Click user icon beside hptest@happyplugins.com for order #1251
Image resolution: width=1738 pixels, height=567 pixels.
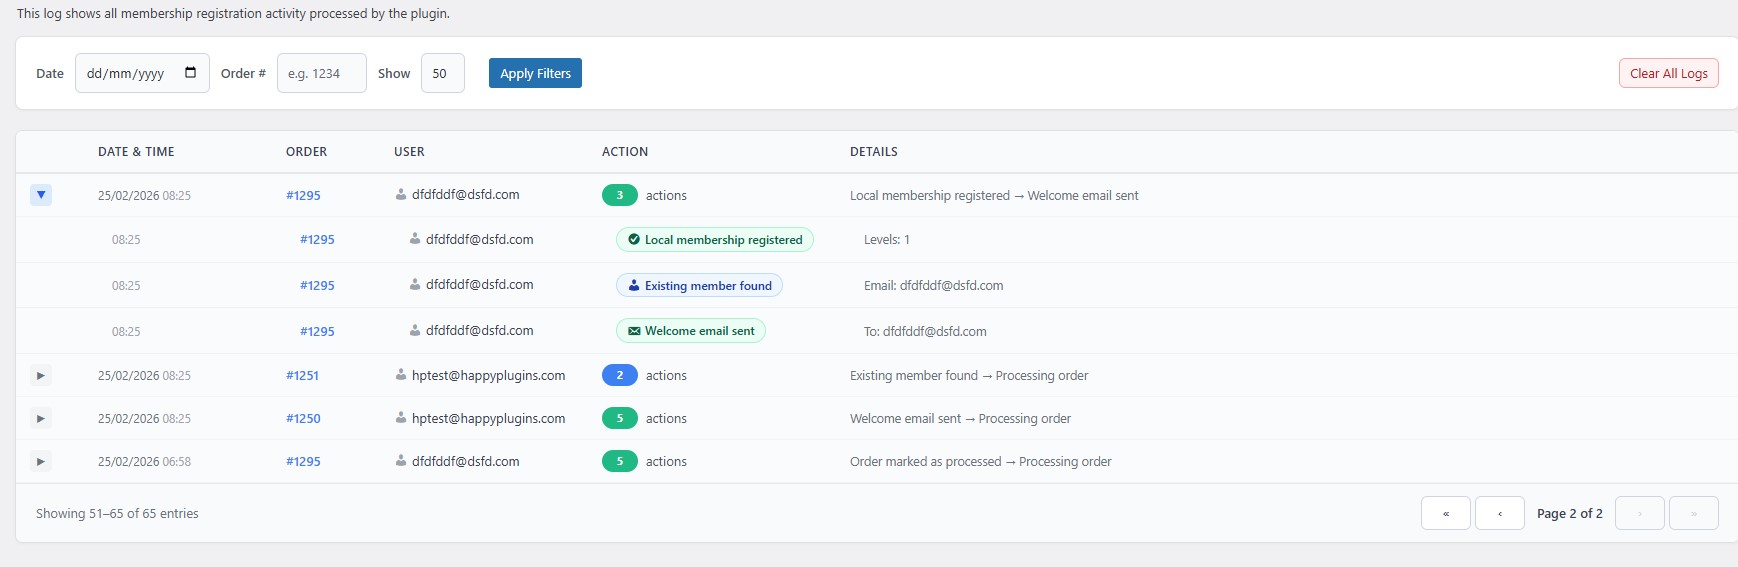click(x=401, y=376)
